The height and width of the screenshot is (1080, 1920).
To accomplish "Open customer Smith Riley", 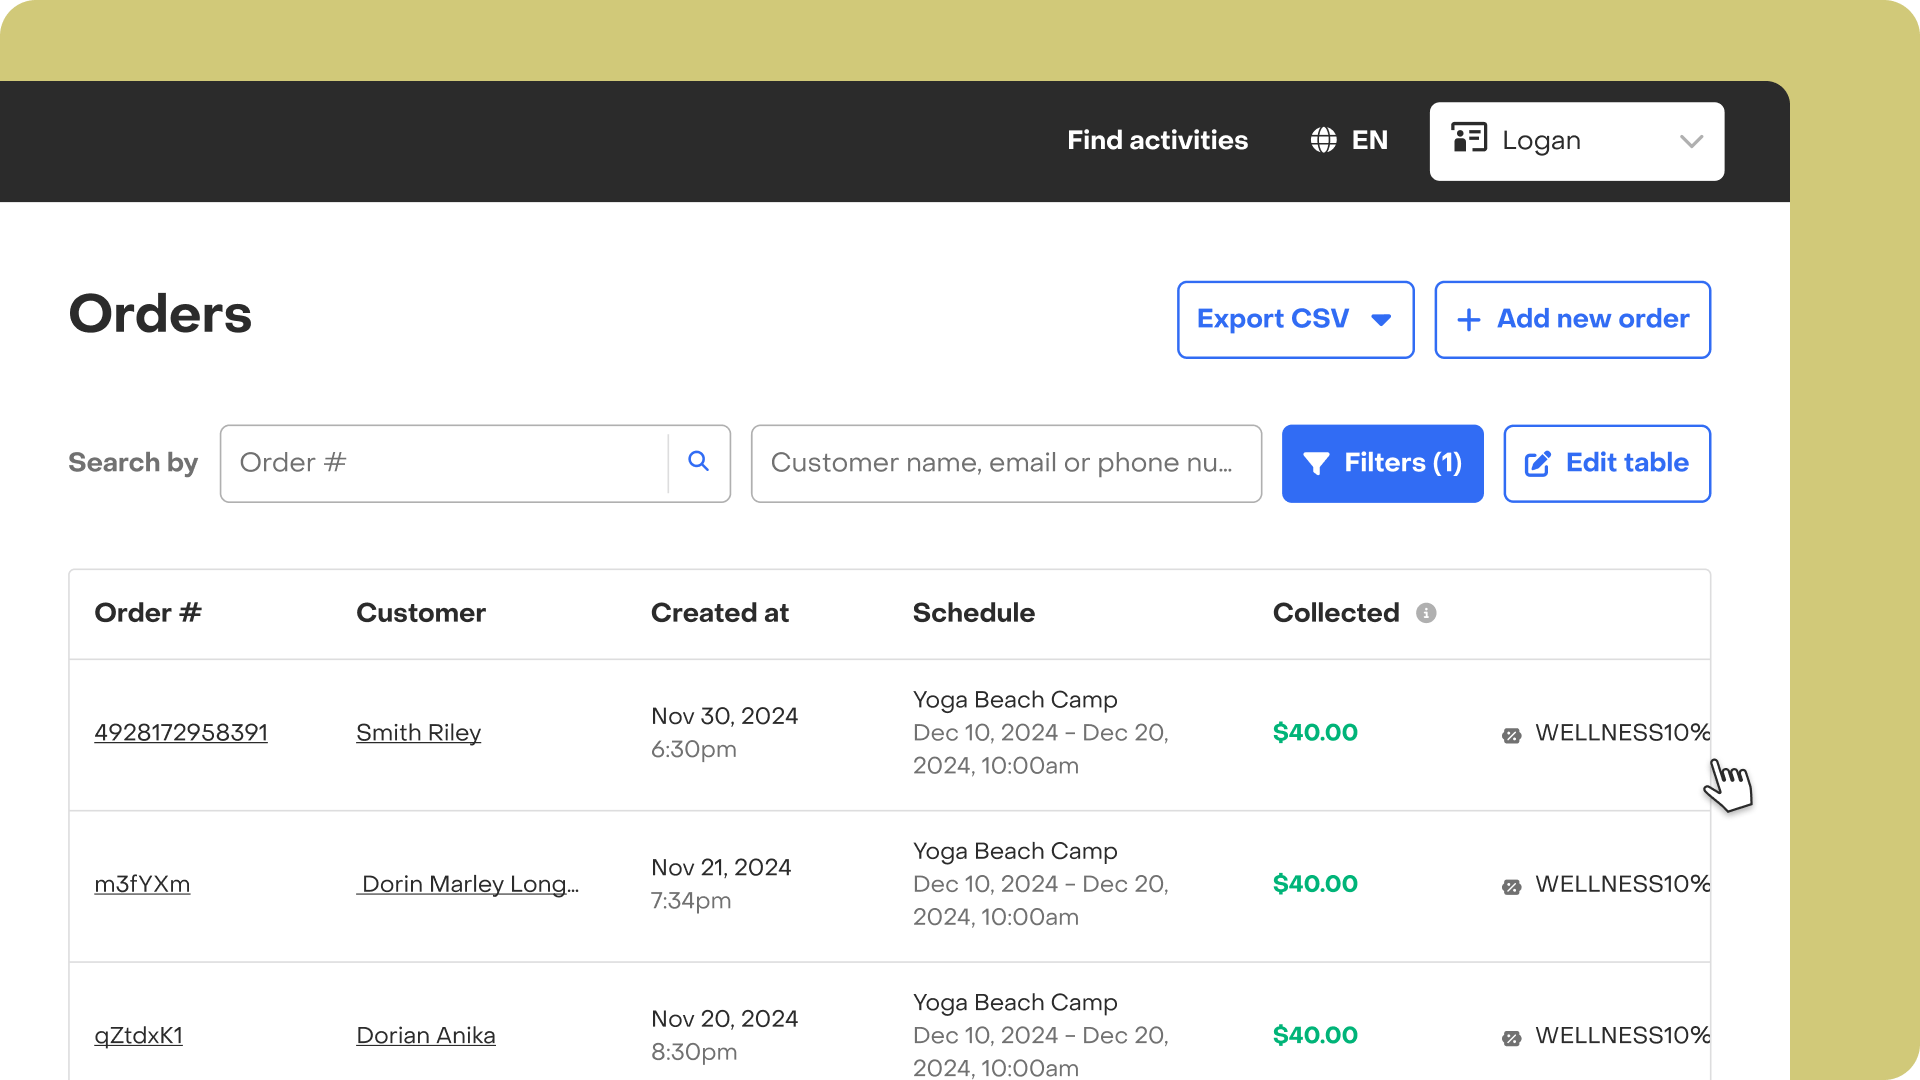I will [x=418, y=733].
